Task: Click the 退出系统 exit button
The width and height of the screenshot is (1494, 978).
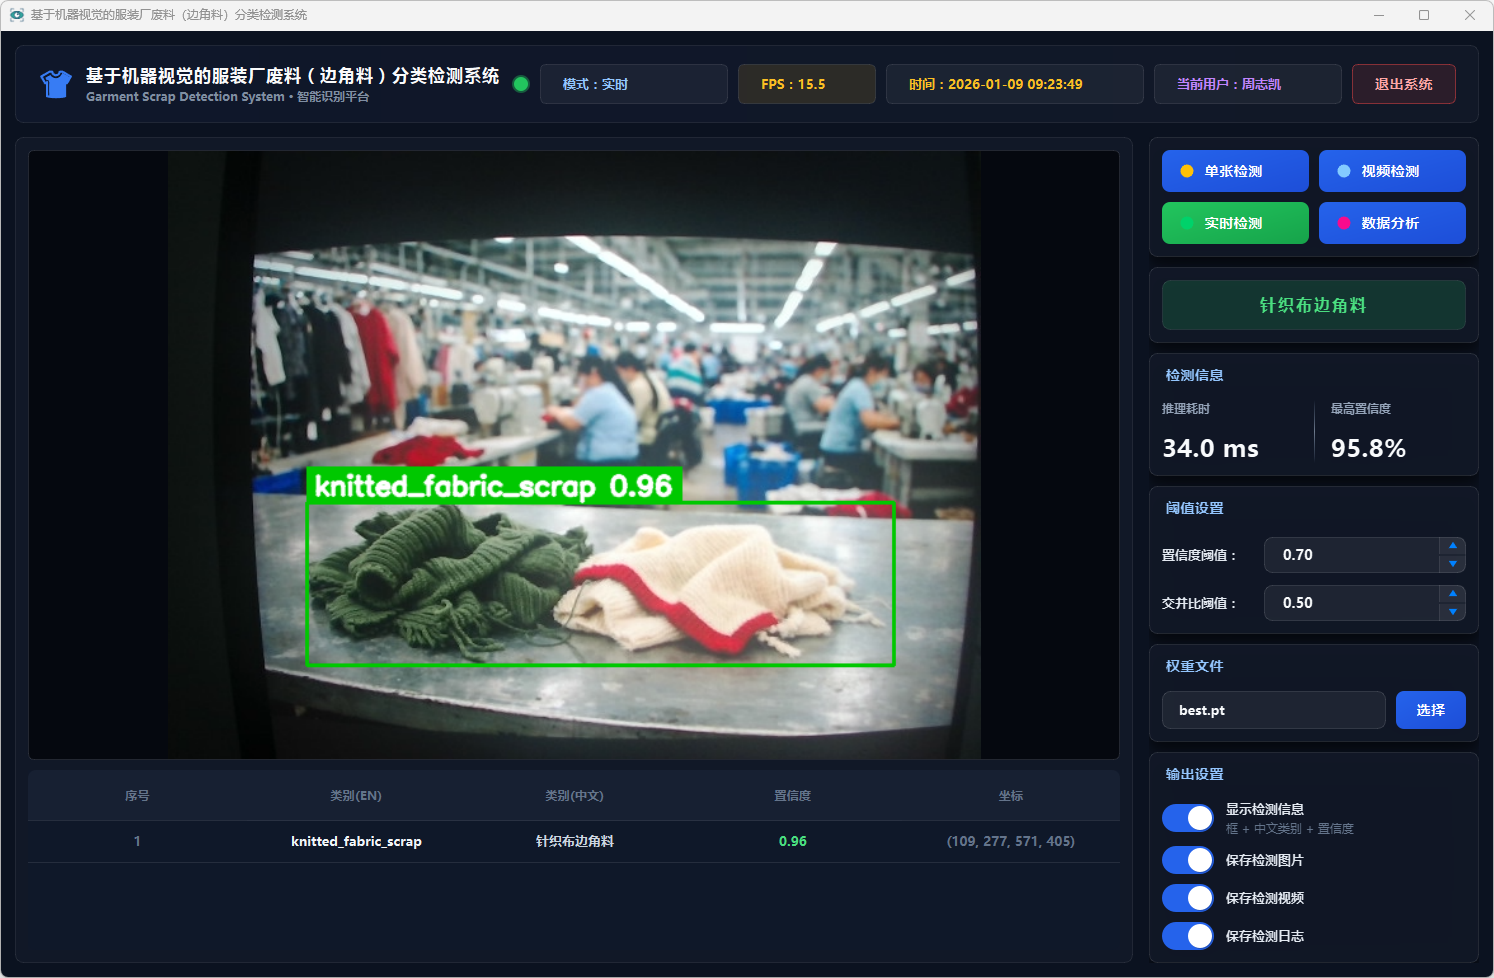Action: (x=1403, y=84)
